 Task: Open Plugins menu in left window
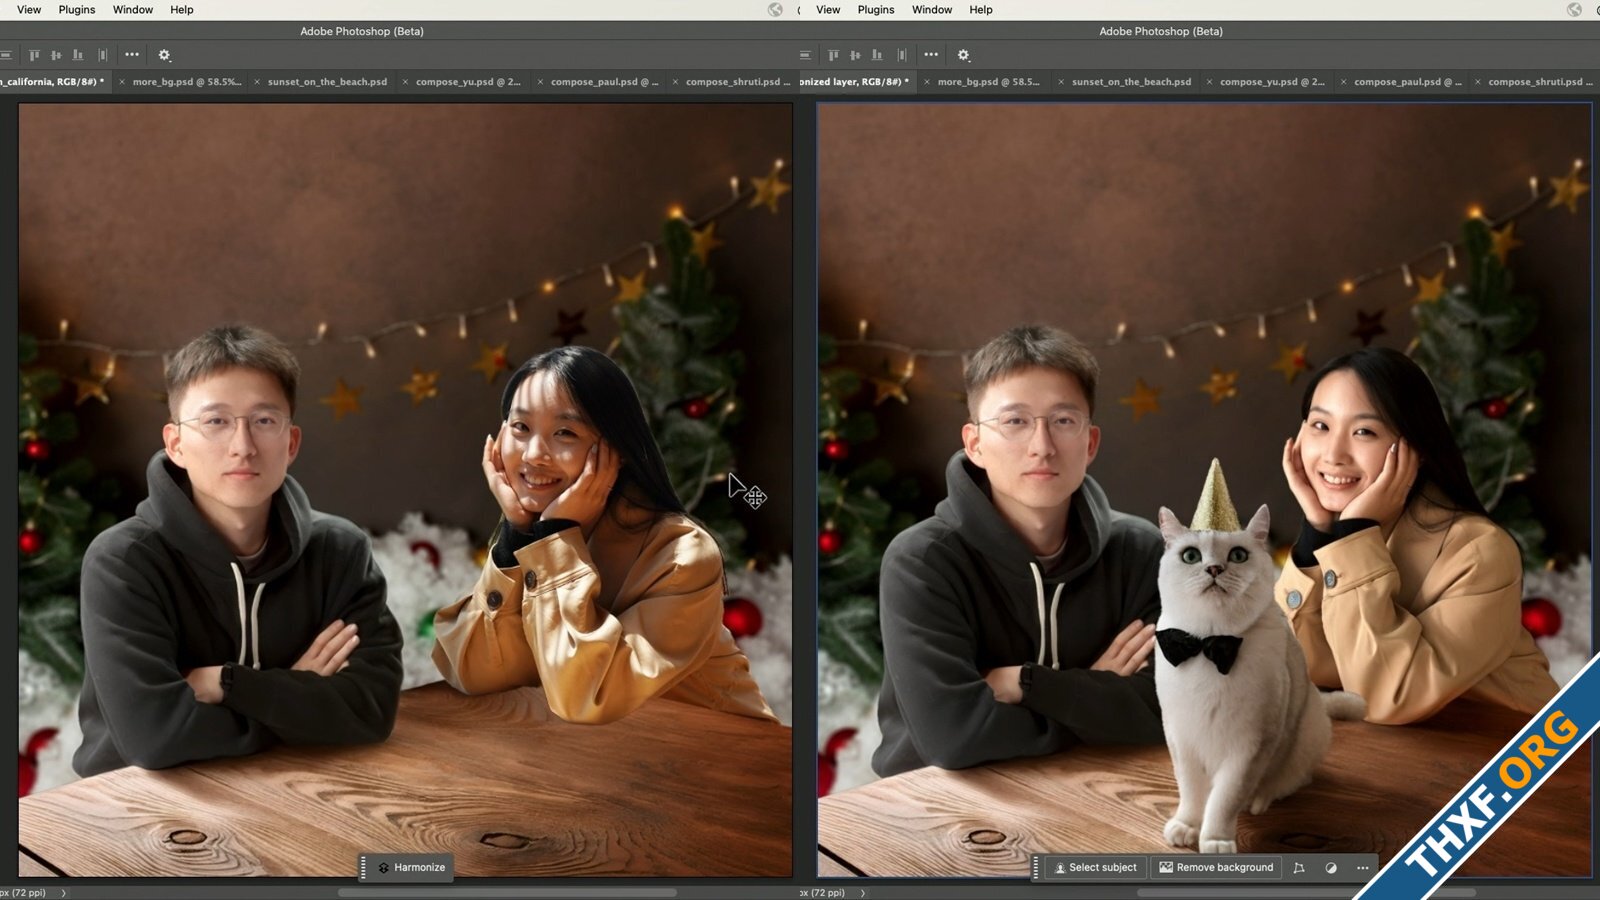77,10
